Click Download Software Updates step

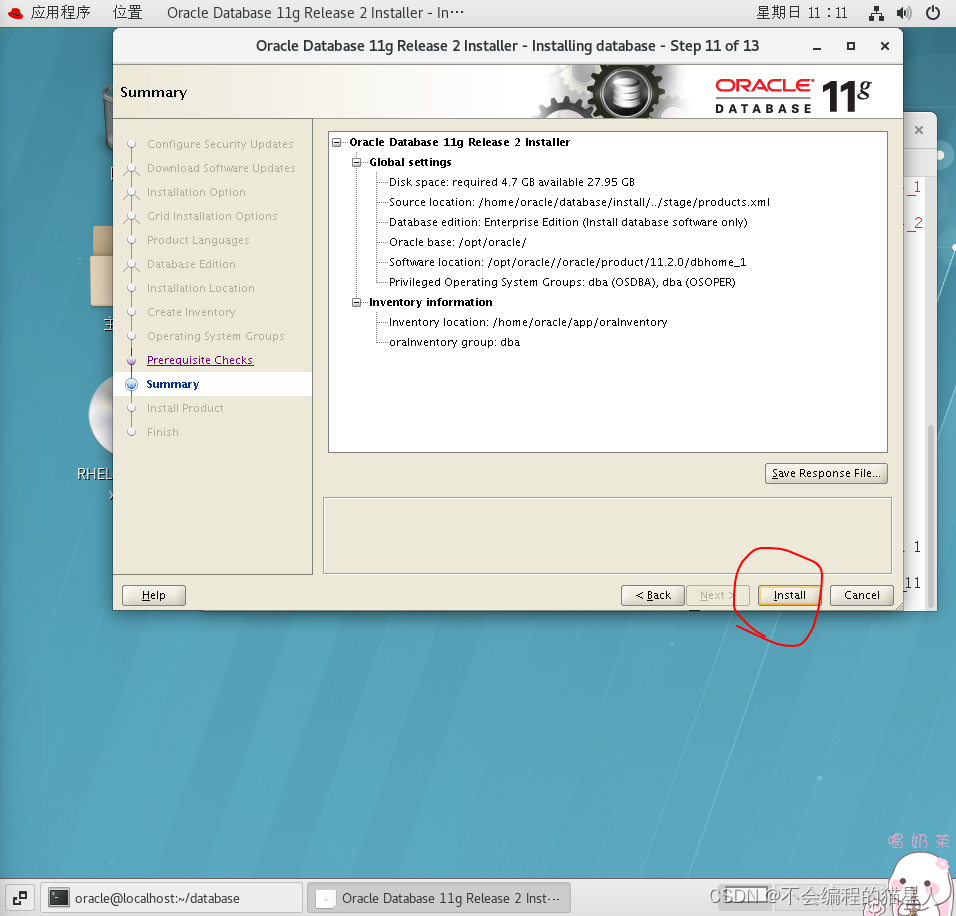(x=221, y=168)
